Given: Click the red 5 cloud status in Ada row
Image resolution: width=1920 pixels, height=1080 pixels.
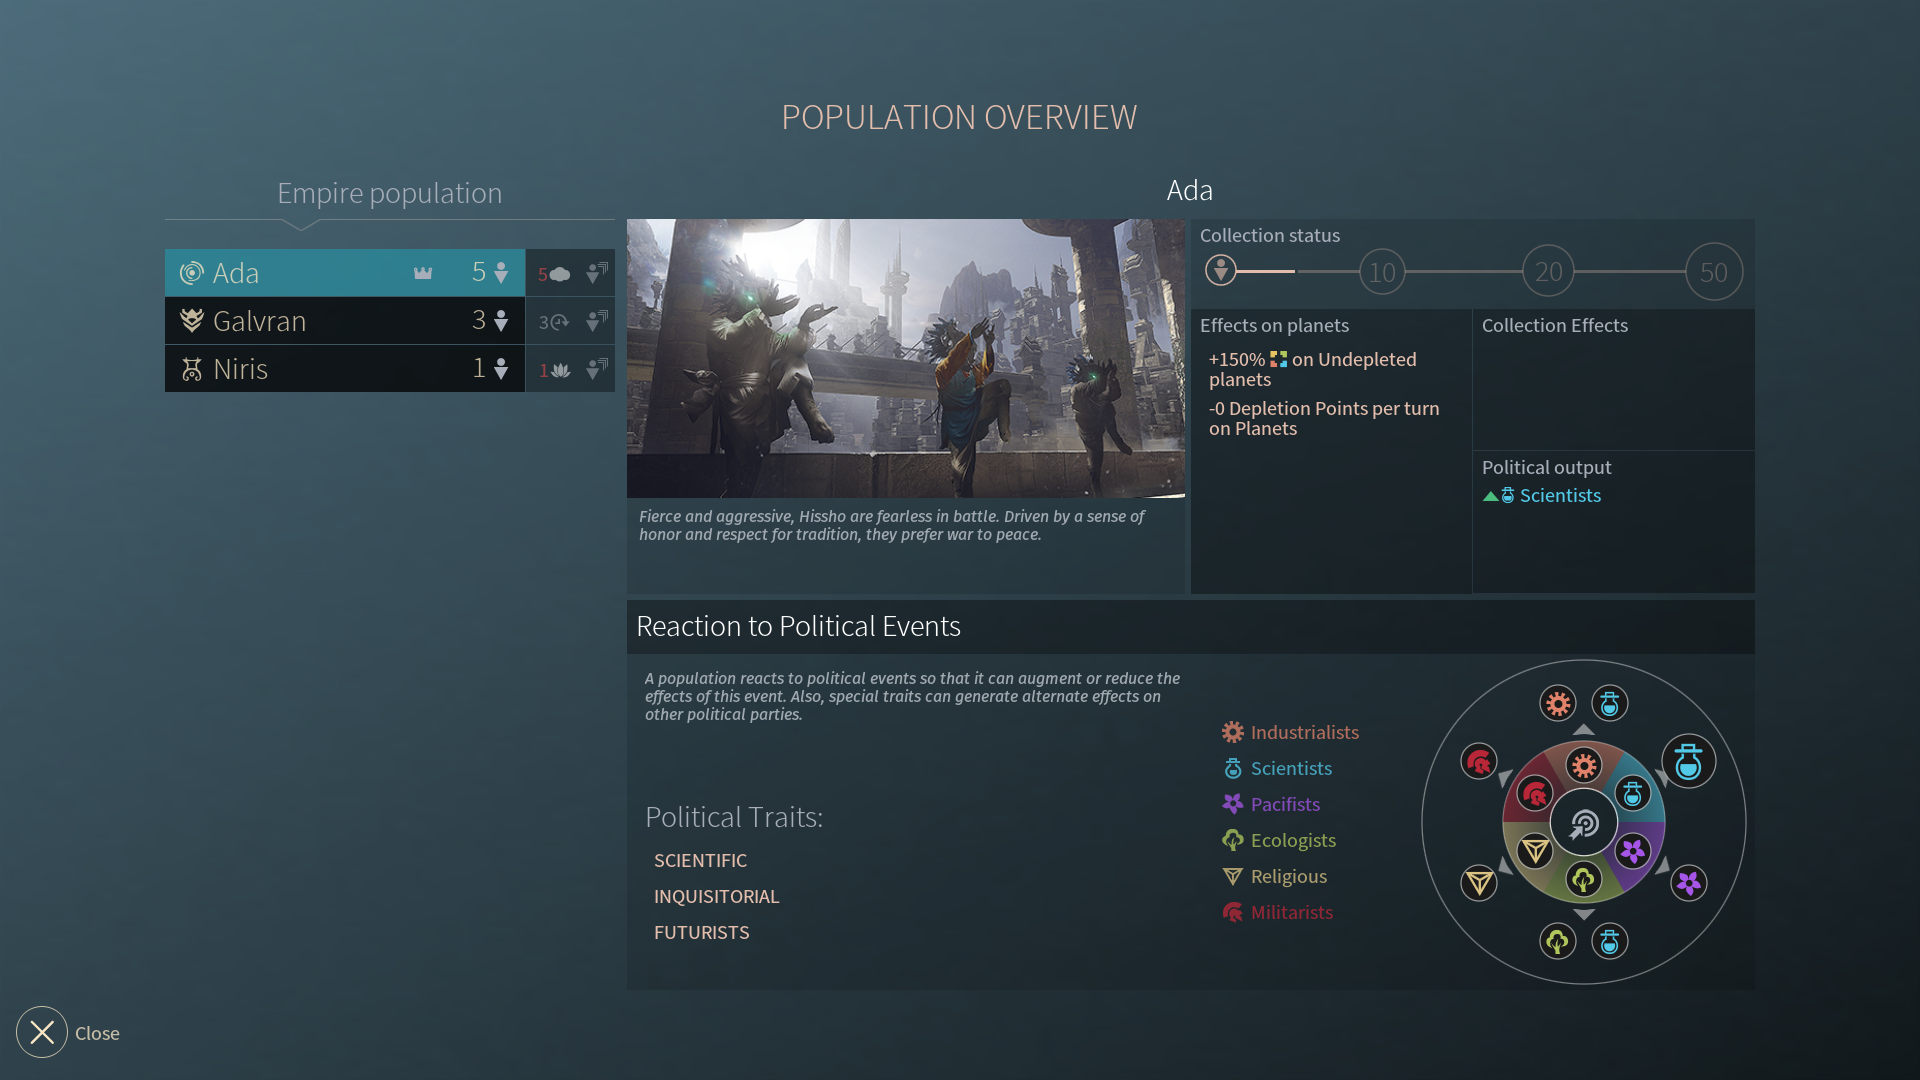Looking at the screenshot, I should tap(554, 274).
